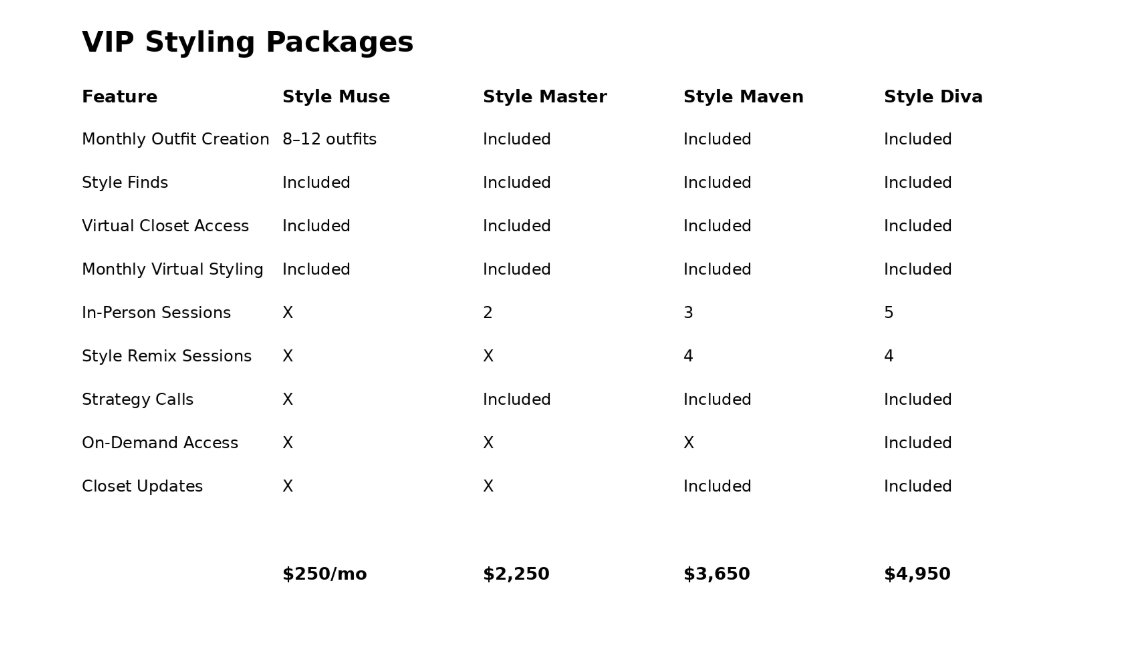The width and height of the screenshot is (1146, 664).
Task: Click the Monthly Outfit Creation row label
Action: pyautogui.click(x=175, y=140)
